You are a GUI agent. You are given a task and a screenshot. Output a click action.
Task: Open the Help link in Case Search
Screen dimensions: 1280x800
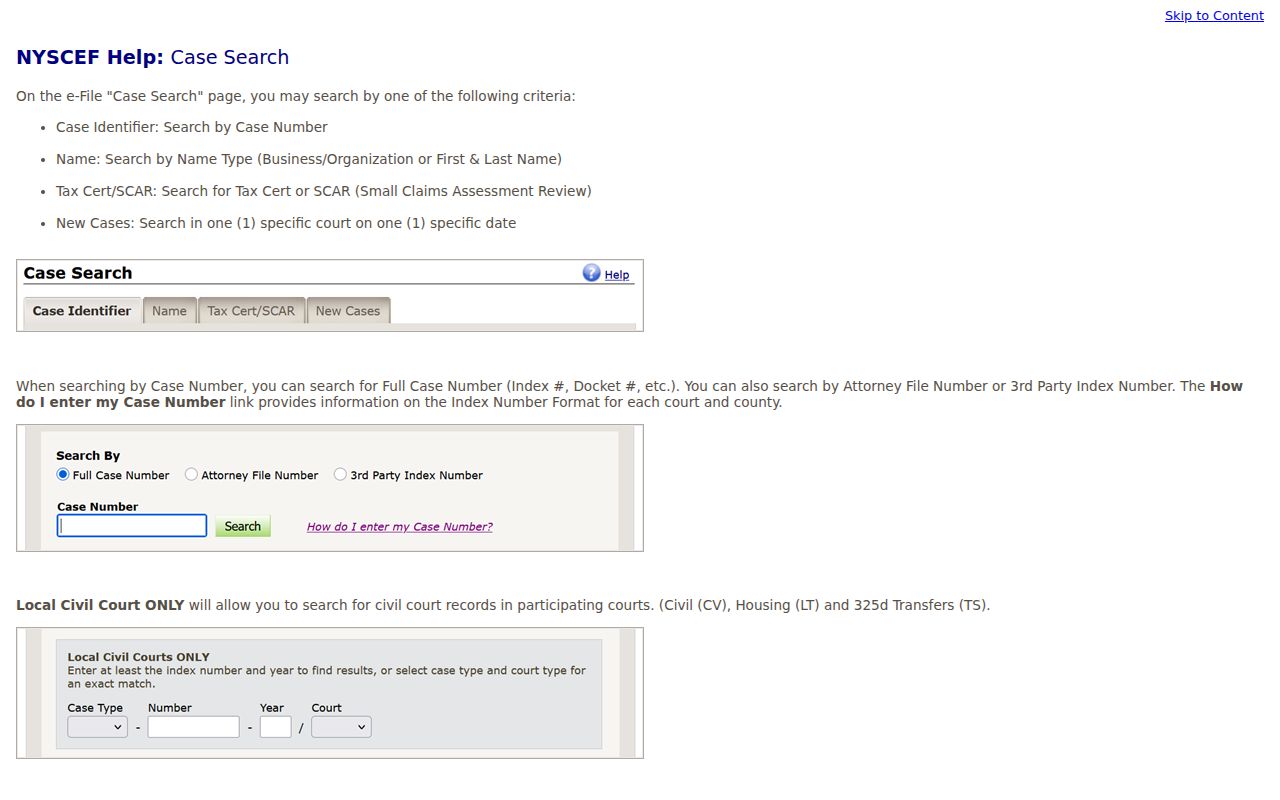(x=617, y=275)
